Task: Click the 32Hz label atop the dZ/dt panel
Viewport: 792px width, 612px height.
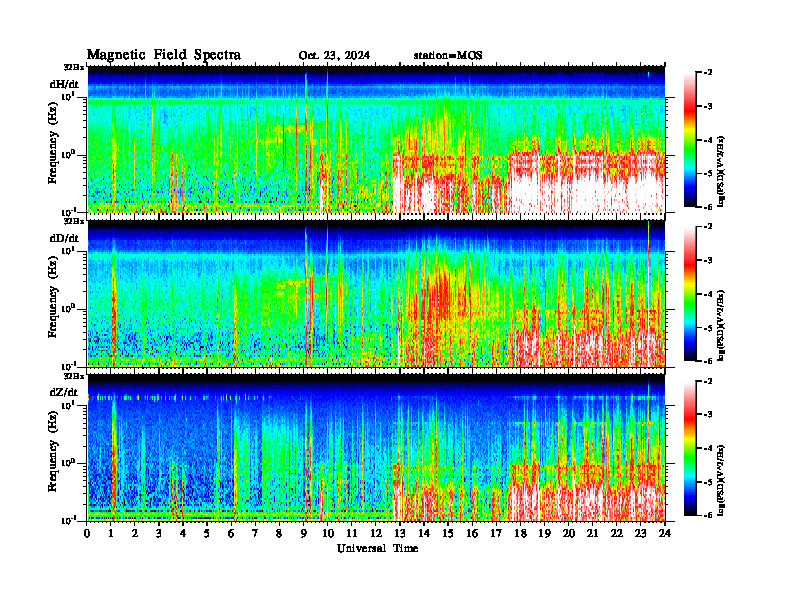Action: [x=74, y=376]
